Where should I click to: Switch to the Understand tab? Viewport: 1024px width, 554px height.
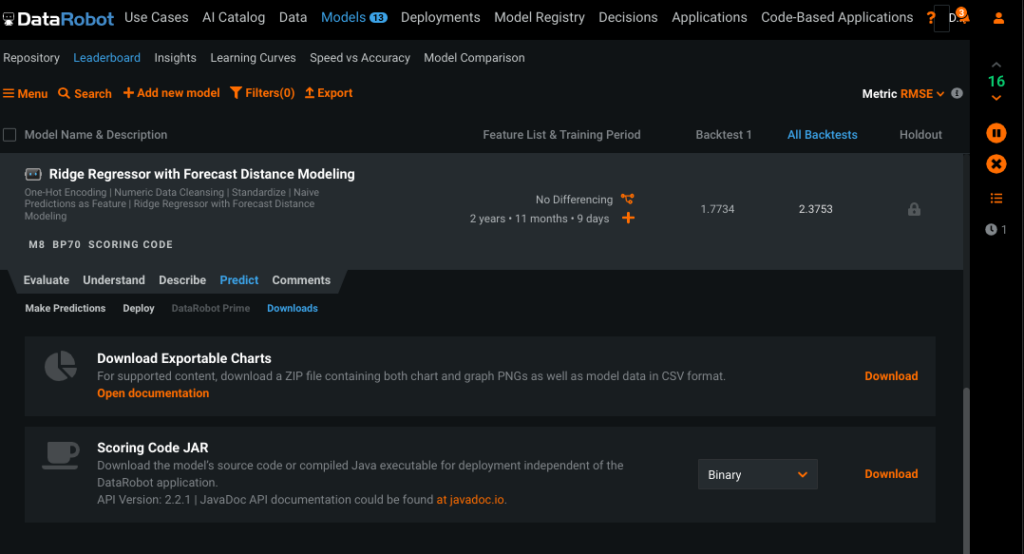(x=114, y=281)
